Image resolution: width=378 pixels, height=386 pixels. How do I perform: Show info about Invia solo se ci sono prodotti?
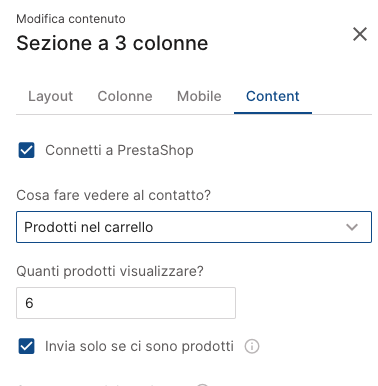[x=252, y=346]
